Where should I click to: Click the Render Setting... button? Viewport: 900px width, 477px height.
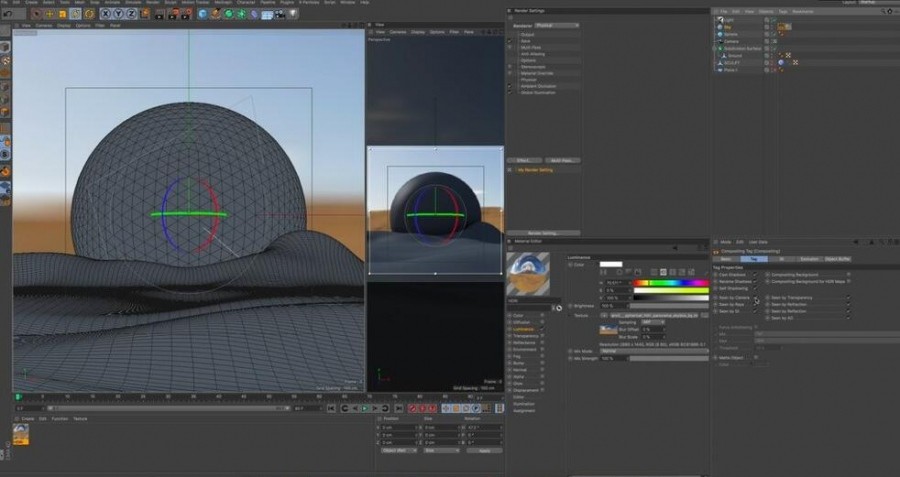click(x=543, y=233)
